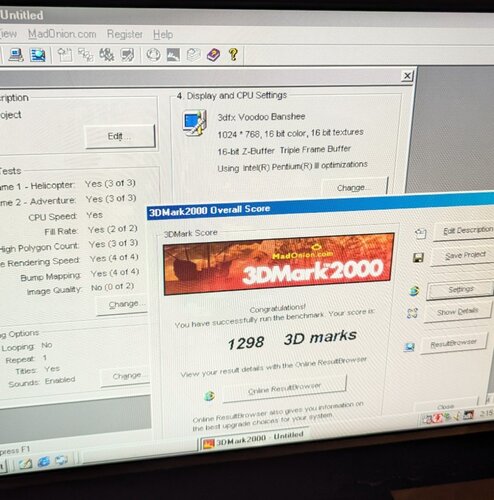The width and height of the screenshot is (494, 500).
Task: Click 'Yes (2 of 2)' next to Fill Rate
Action: click(113, 229)
